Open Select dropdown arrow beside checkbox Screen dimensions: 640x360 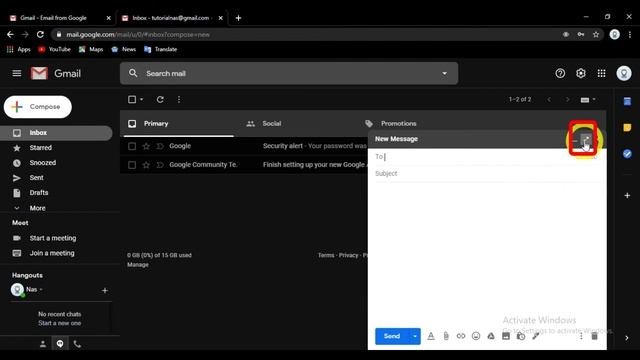(x=142, y=100)
